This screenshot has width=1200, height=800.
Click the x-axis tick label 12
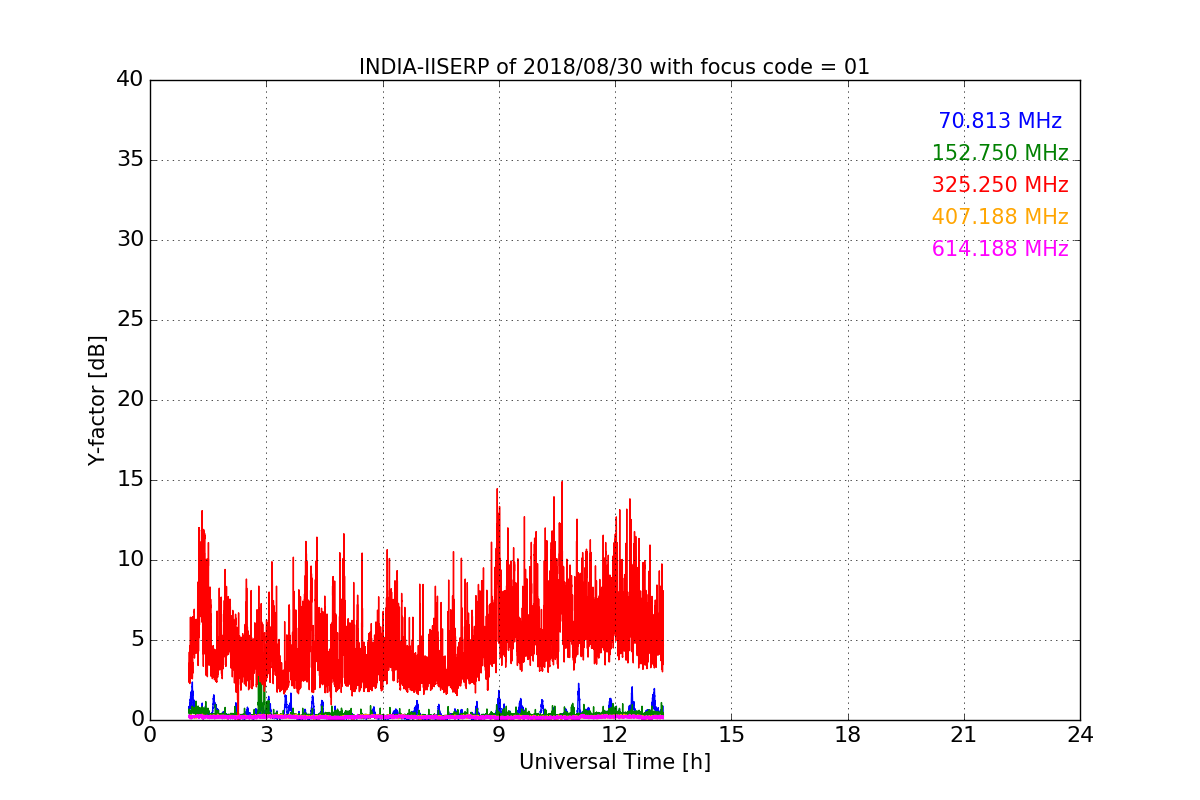pos(615,735)
